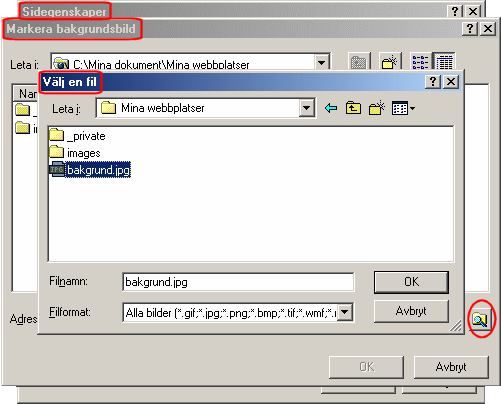Click the back arrow in Välj en fil
This screenshot has height=404, width=501.
(331, 108)
